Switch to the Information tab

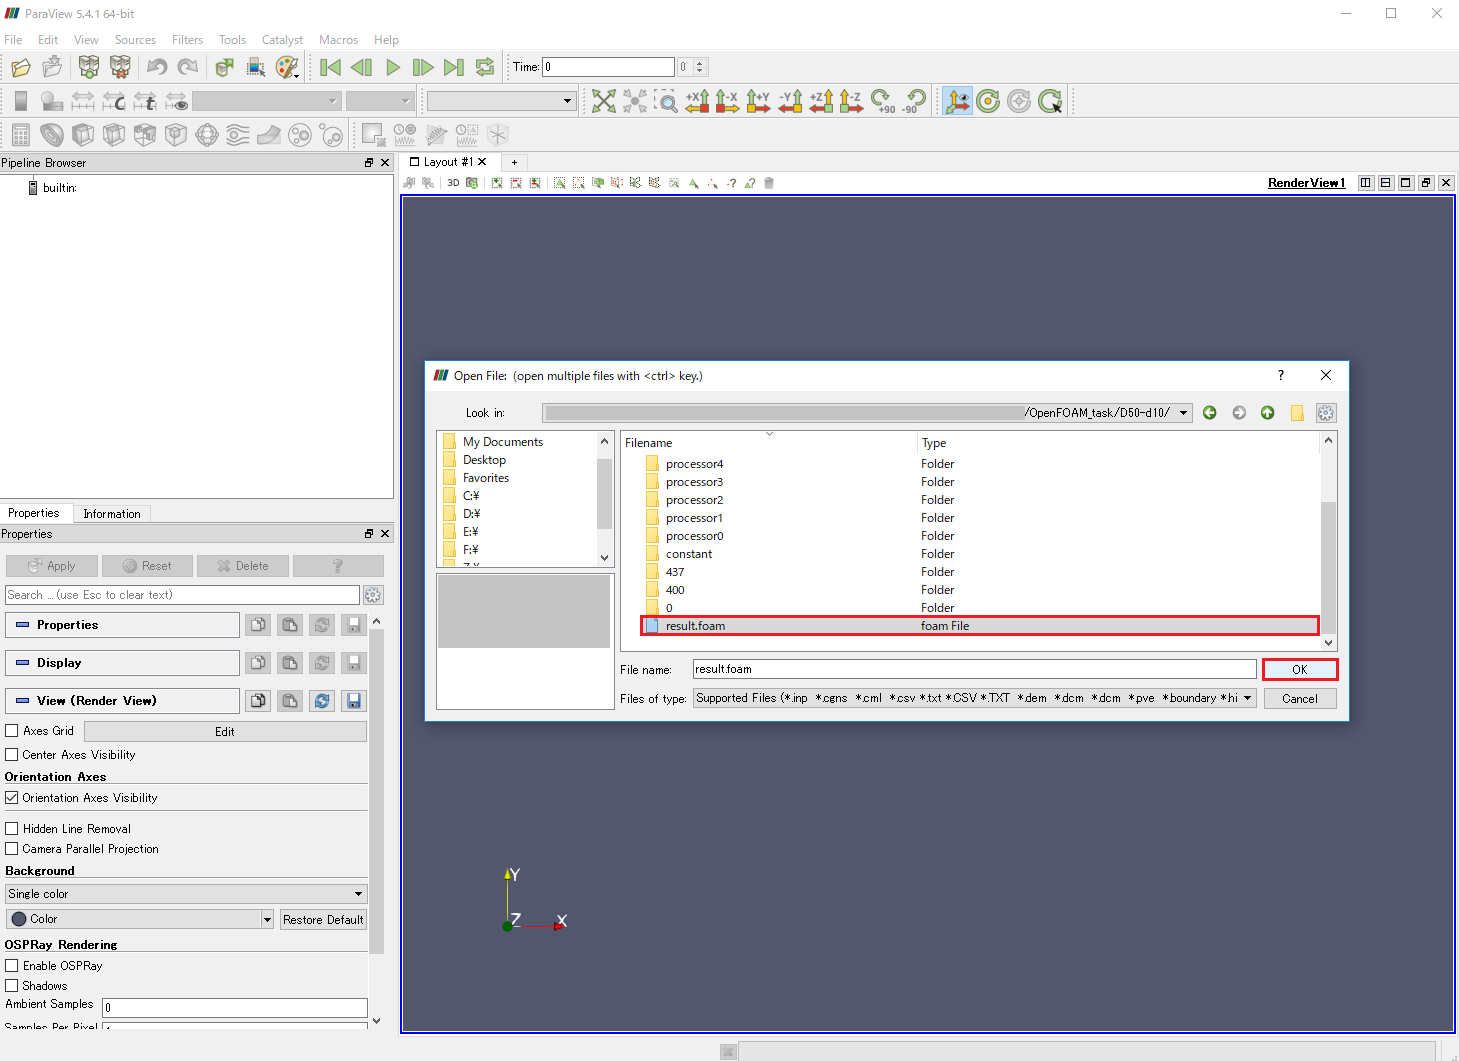112,514
